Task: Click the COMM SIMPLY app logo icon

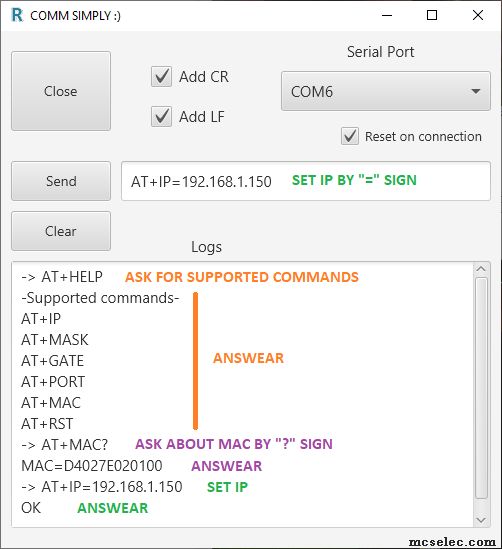Action: pos(17,15)
